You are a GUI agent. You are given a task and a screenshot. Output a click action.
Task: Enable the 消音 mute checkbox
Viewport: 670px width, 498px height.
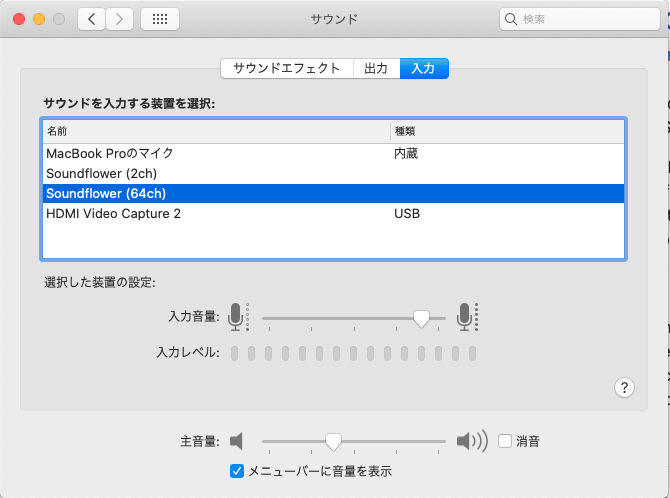click(x=505, y=441)
